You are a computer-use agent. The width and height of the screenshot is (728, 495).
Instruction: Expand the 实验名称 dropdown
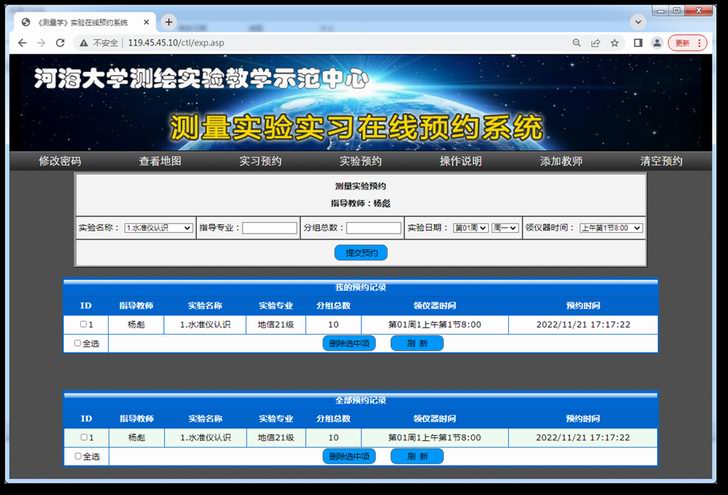click(x=158, y=228)
